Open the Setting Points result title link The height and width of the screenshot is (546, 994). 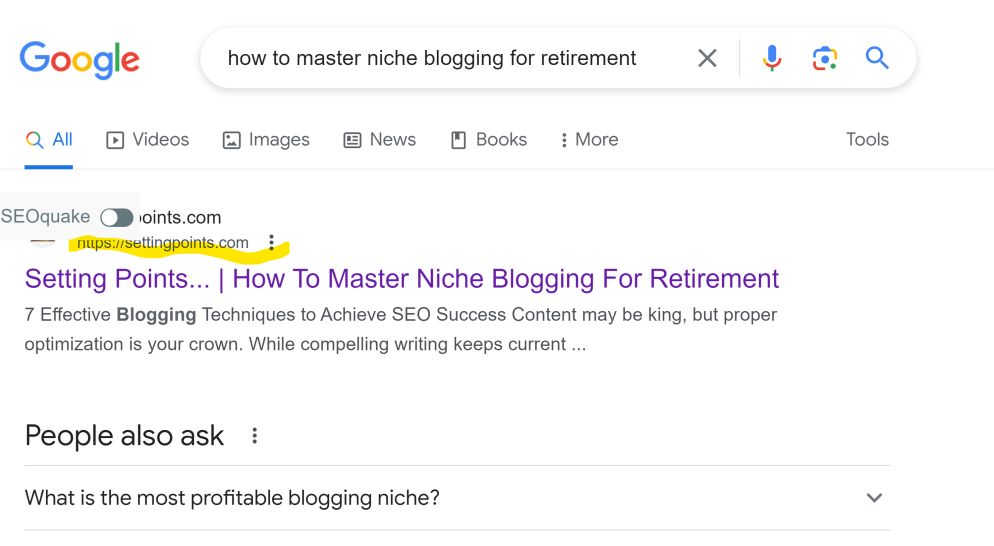[x=401, y=278]
